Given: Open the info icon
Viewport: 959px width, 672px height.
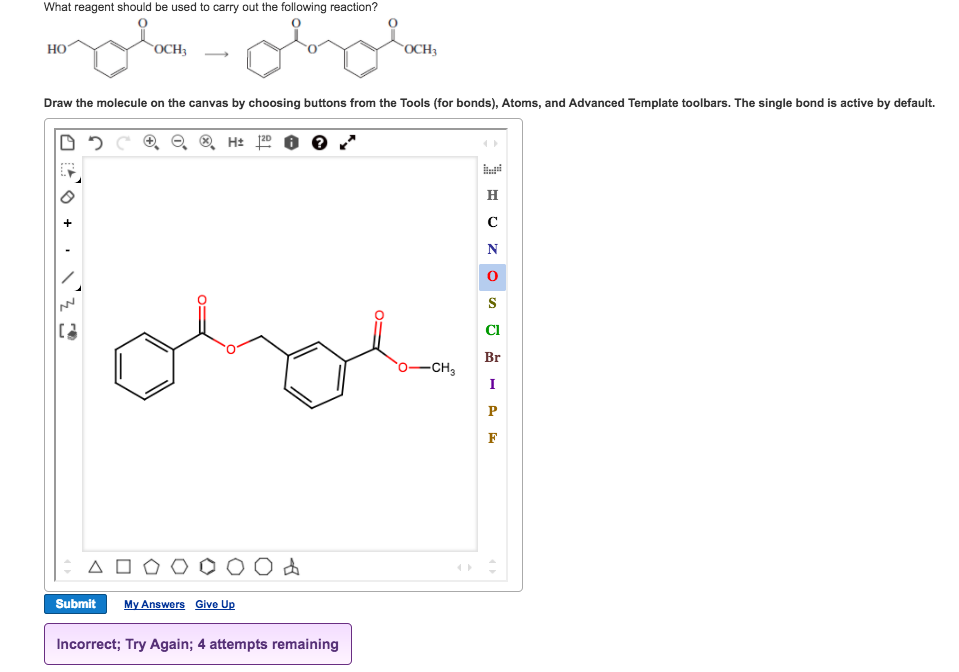Looking at the screenshot, I should click(291, 142).
